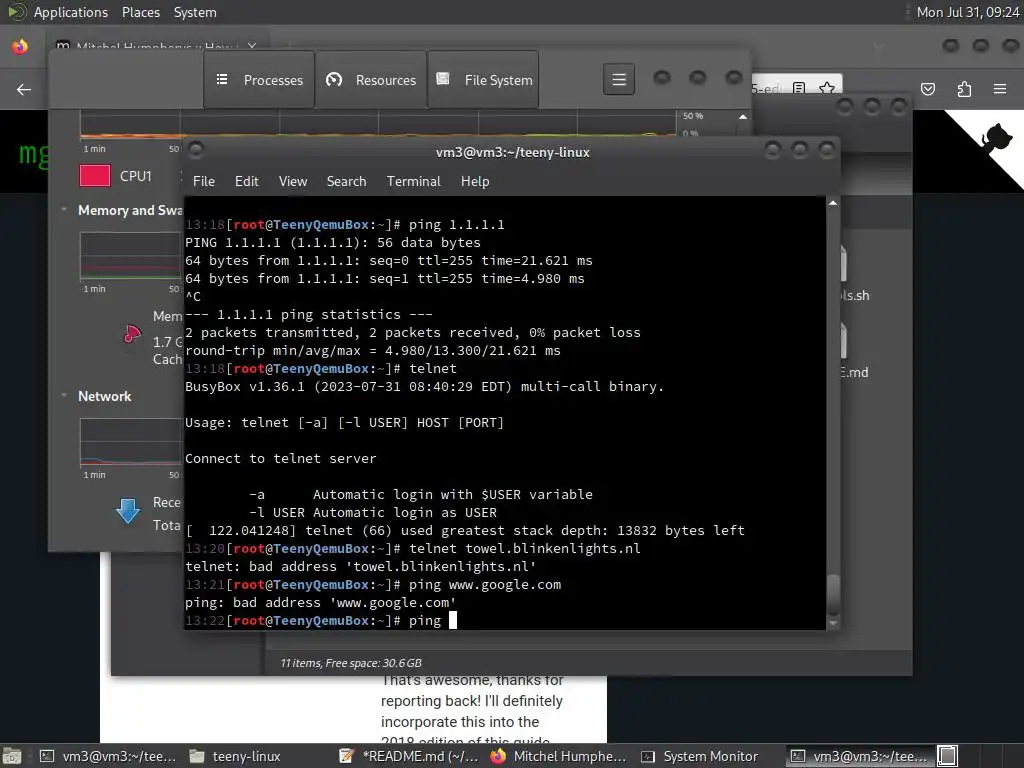The width and height of the screenshot is (1024, 768).
Task: Click the memory pie chart color icon
Action: coord(132,334)
